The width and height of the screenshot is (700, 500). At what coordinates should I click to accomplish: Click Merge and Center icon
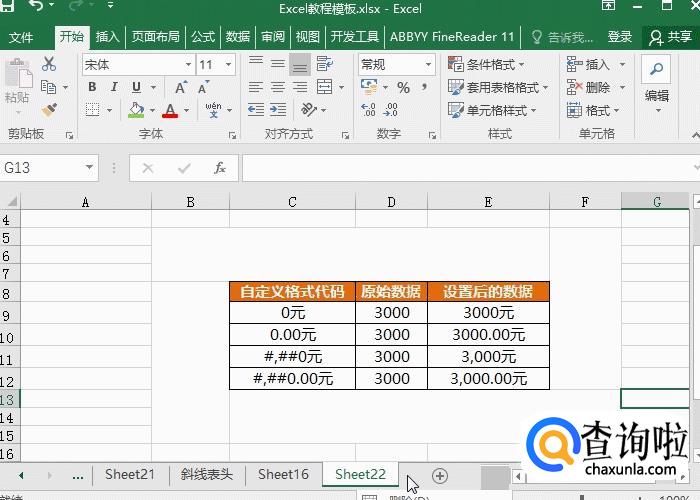(x=325, y=87)
